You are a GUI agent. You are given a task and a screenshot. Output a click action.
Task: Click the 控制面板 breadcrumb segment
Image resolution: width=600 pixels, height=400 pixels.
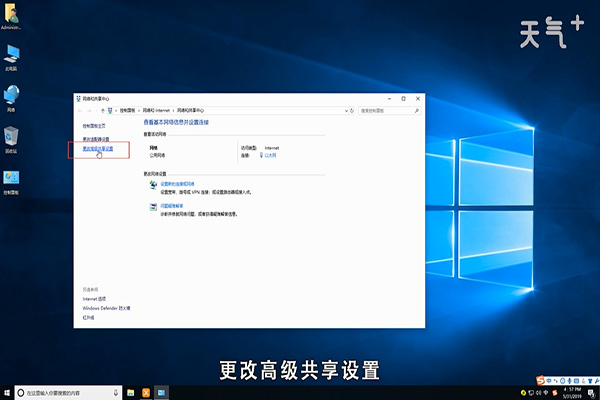click(127, 111)
